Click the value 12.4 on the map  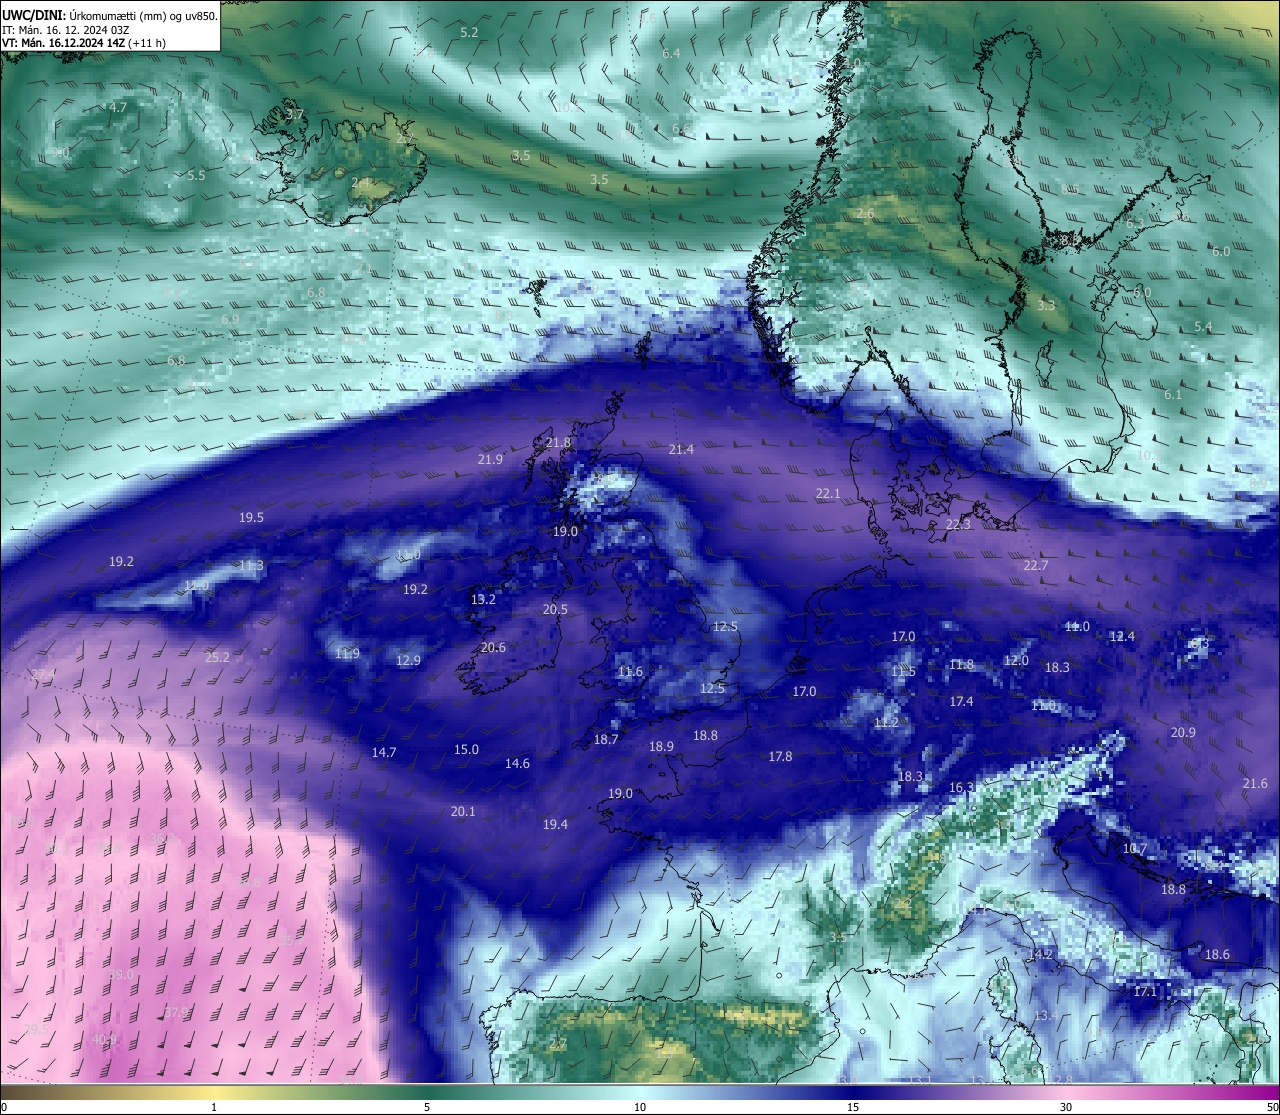click(1122, 636)
